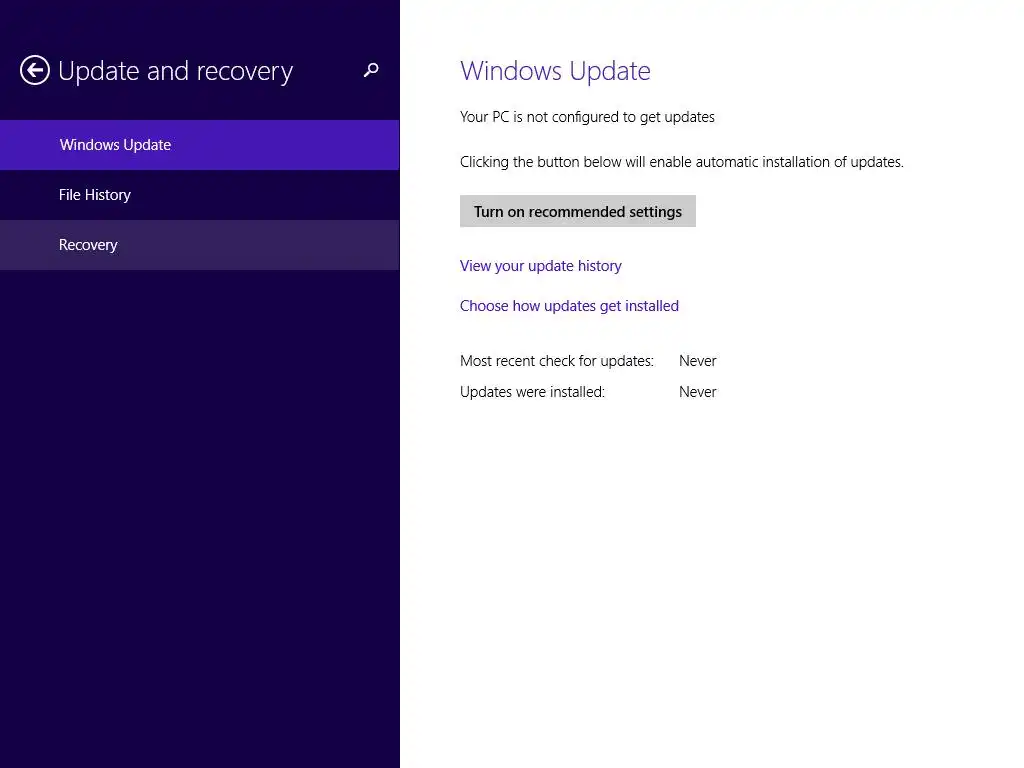Click 'Updates were installed:' label
Viewport: 1024px width, 768px height.
point(532,392)
